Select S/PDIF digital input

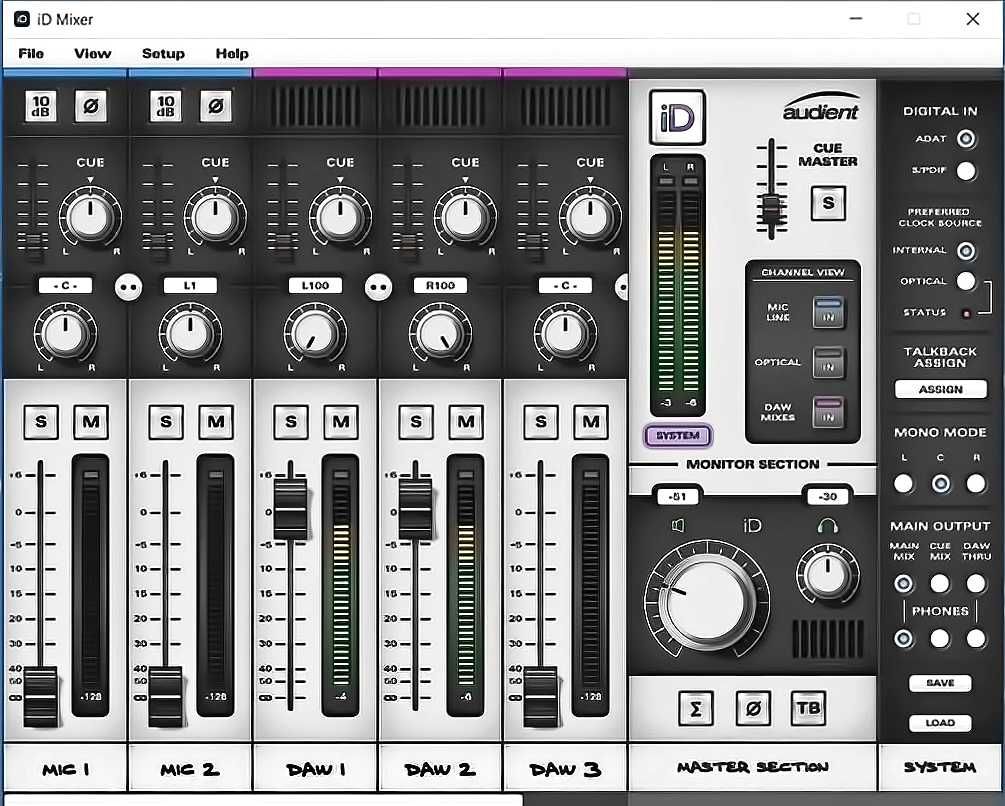coord(966,170)
